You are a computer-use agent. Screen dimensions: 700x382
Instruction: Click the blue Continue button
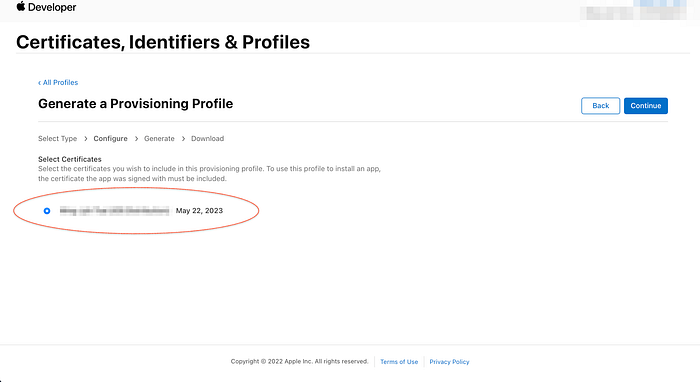(x=646, y=106)
